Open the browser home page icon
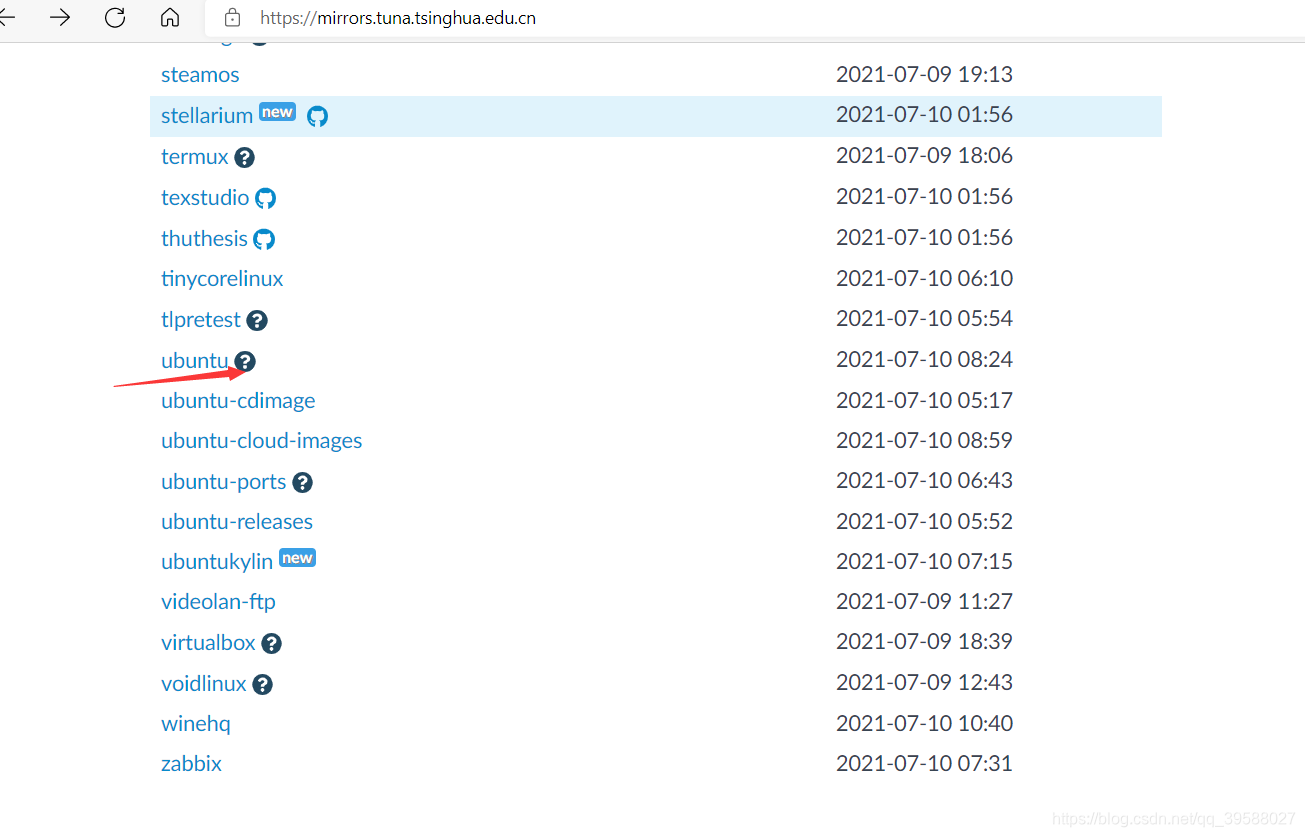 [170, 17]
